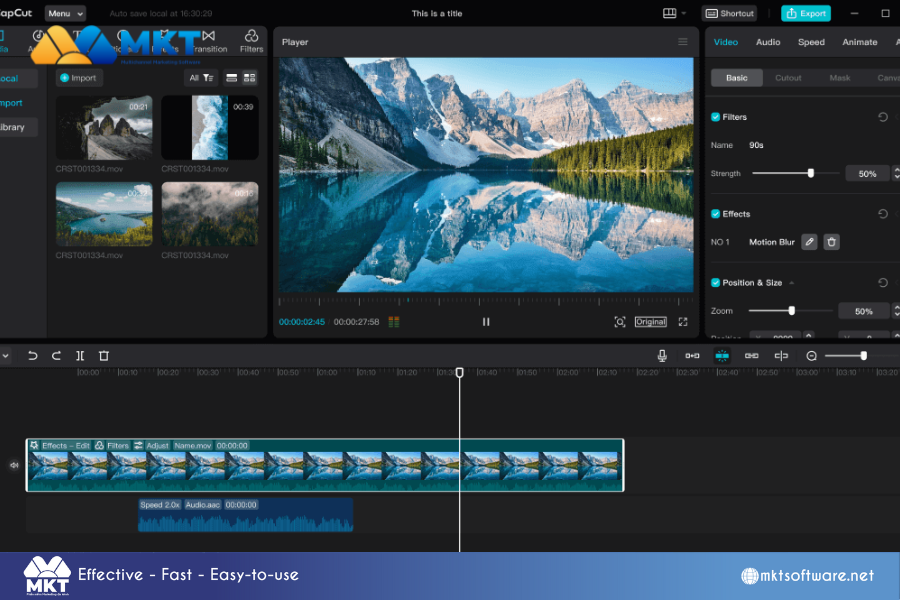900x600 pixels.
Task: Mute the main video track
Action: [14, 465]
